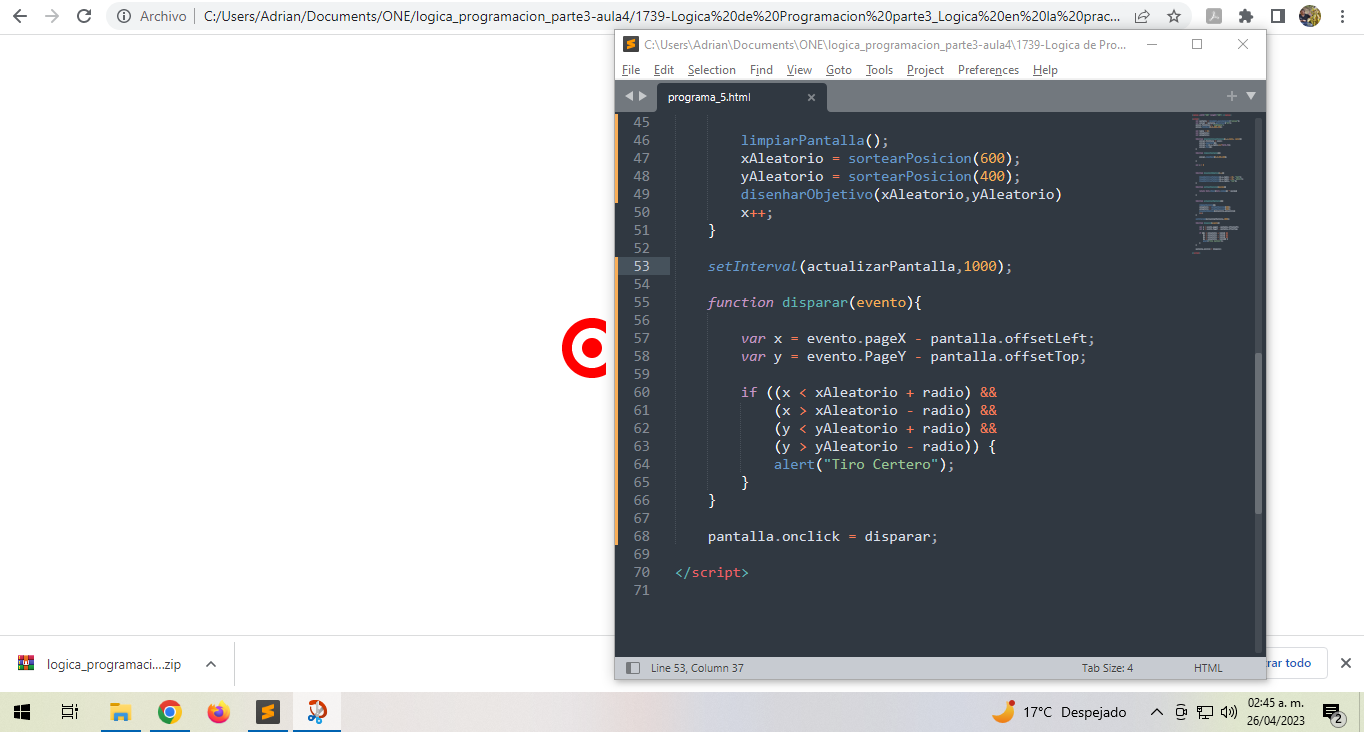Reload the Chrome page
Viewport: 1364px width, 732px height.
pyautogui.click(x=84, y=16)
